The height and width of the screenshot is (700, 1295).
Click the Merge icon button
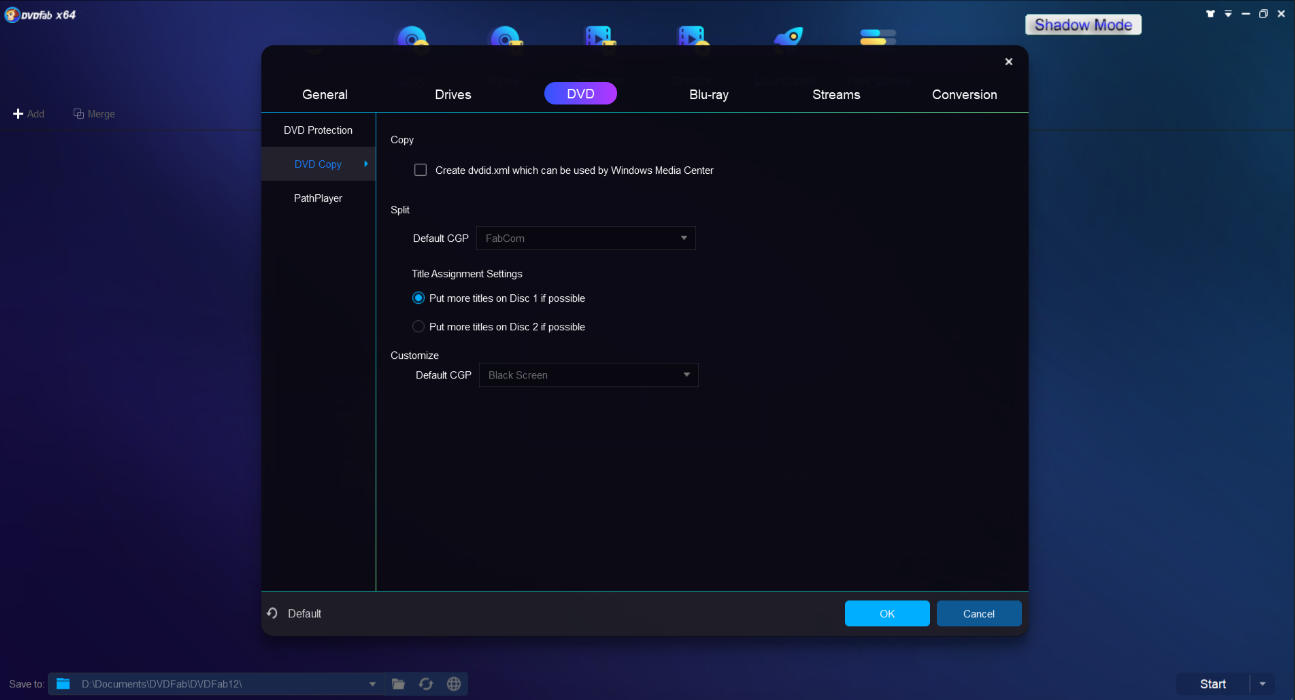tap(94, 114)
